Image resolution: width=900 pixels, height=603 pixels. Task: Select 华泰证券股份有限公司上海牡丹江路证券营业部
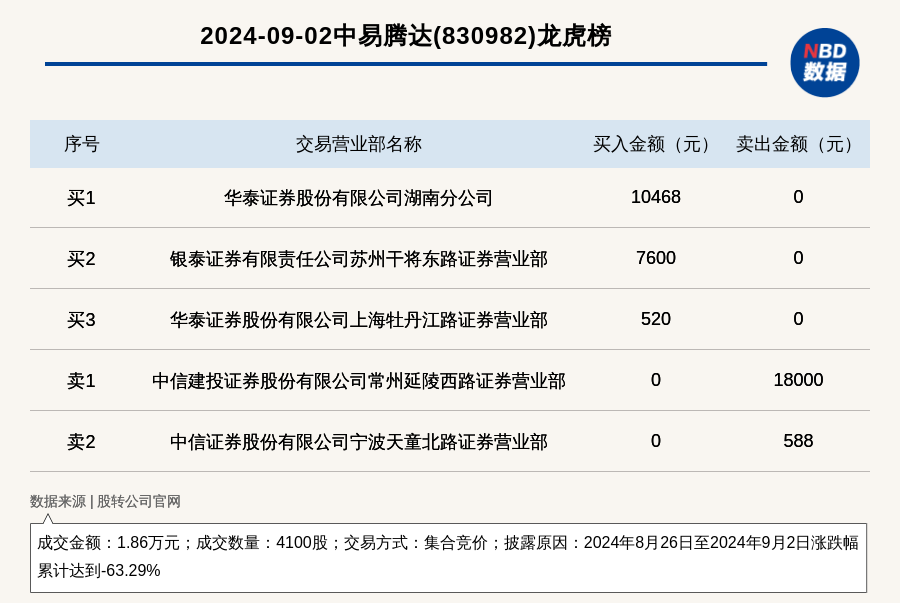pos(359,320)
